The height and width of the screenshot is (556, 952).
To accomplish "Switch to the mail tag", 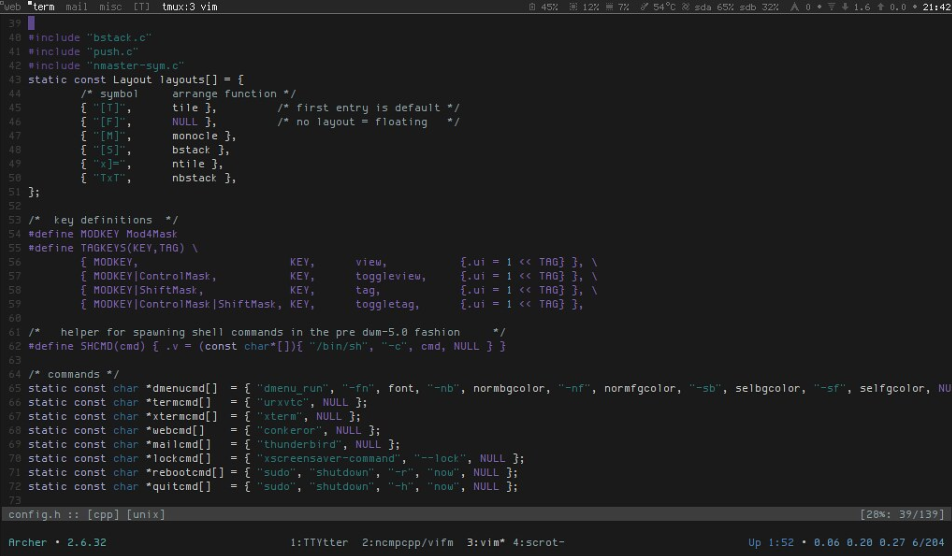I will tap(76, 7).
